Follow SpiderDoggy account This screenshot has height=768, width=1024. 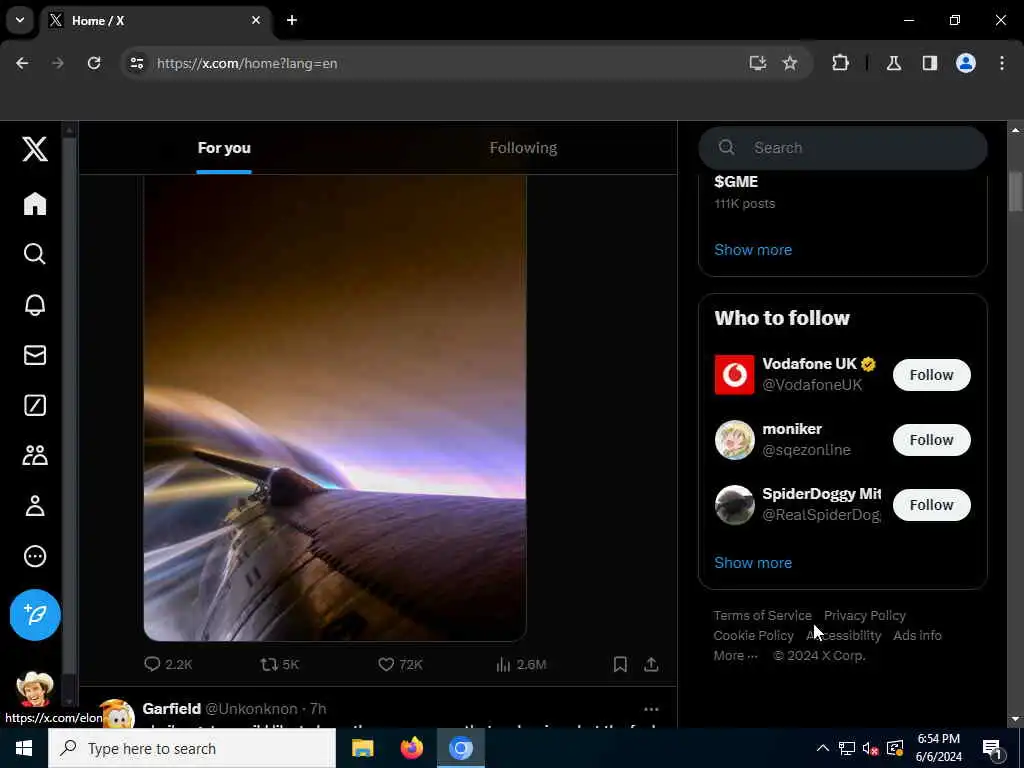[x=931, y=505]
